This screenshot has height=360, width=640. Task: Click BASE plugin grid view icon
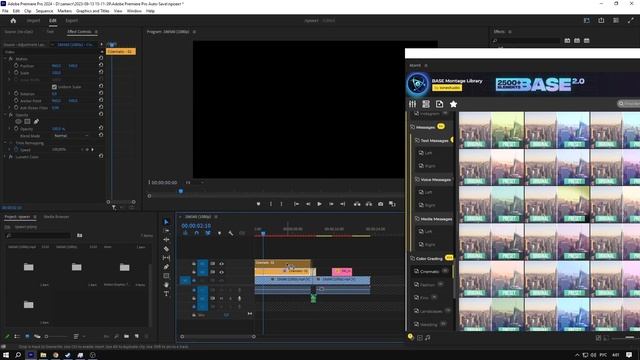(x=426, y=104)
